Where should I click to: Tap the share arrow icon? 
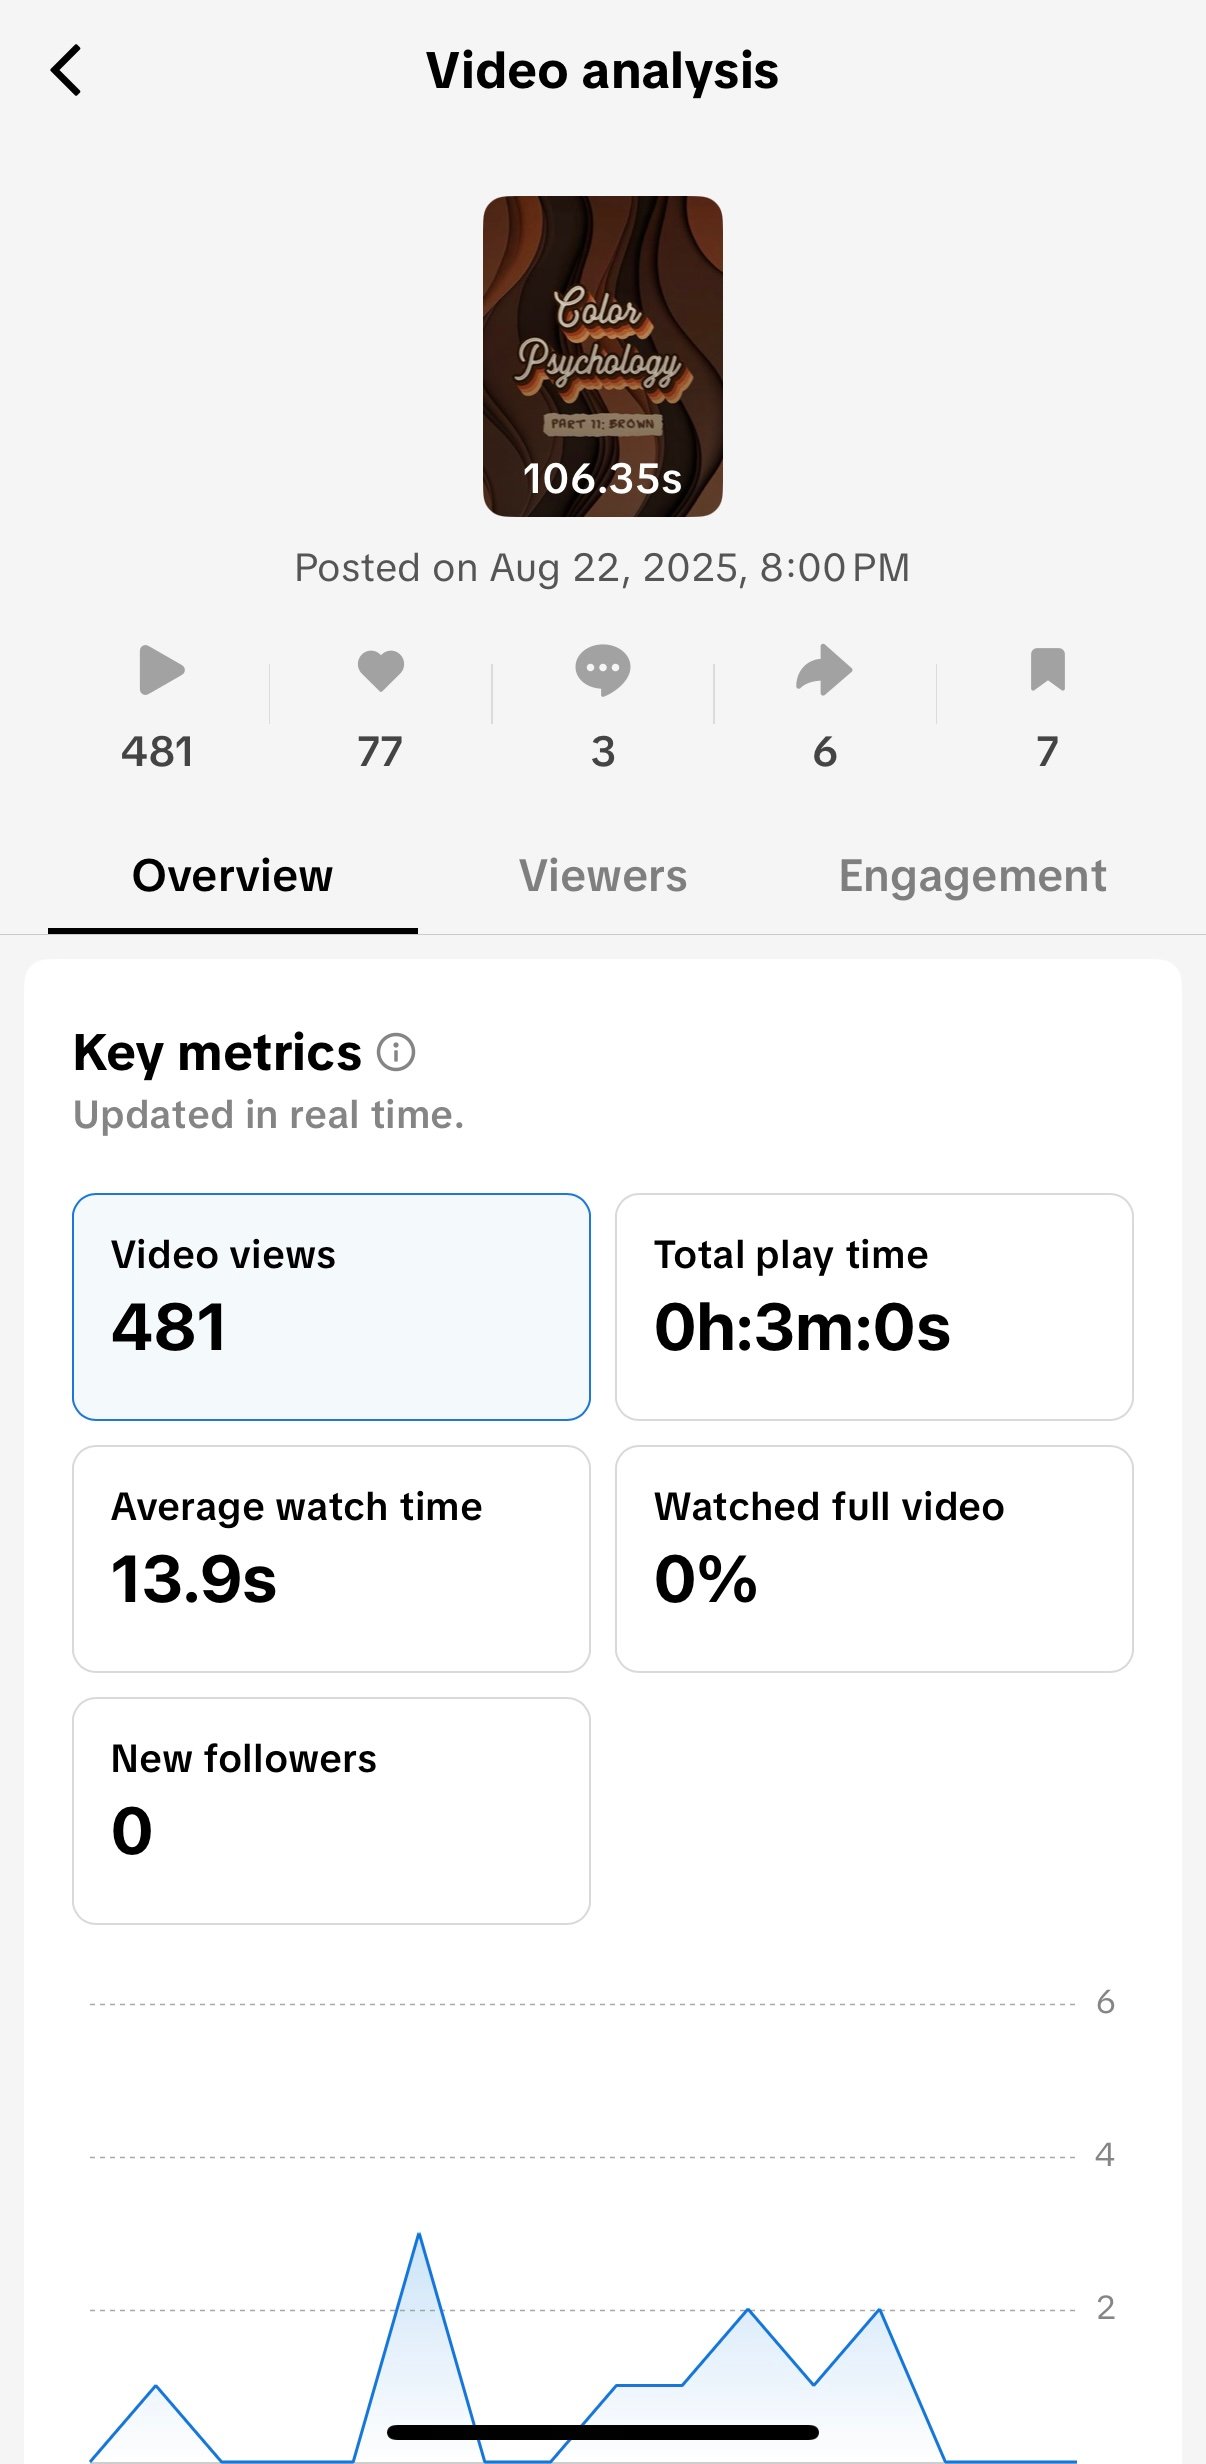coord(824,670)
